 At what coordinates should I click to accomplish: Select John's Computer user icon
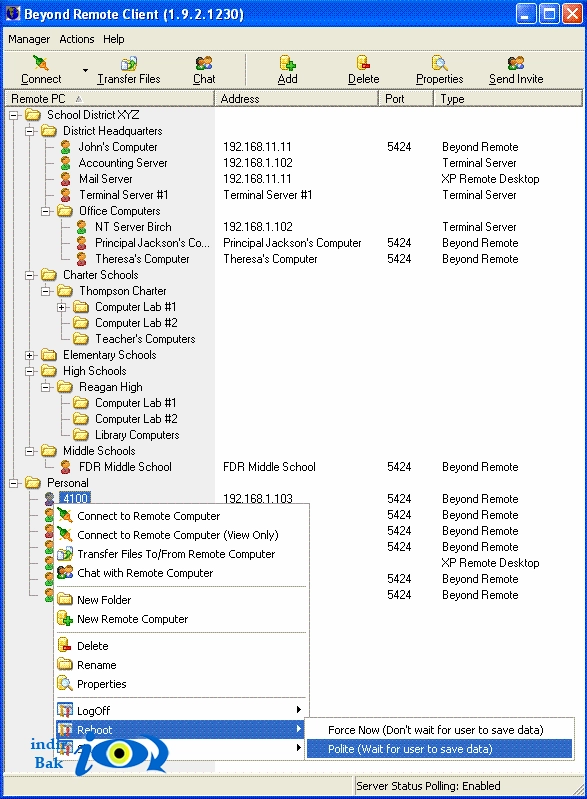(x=65, y=147)
